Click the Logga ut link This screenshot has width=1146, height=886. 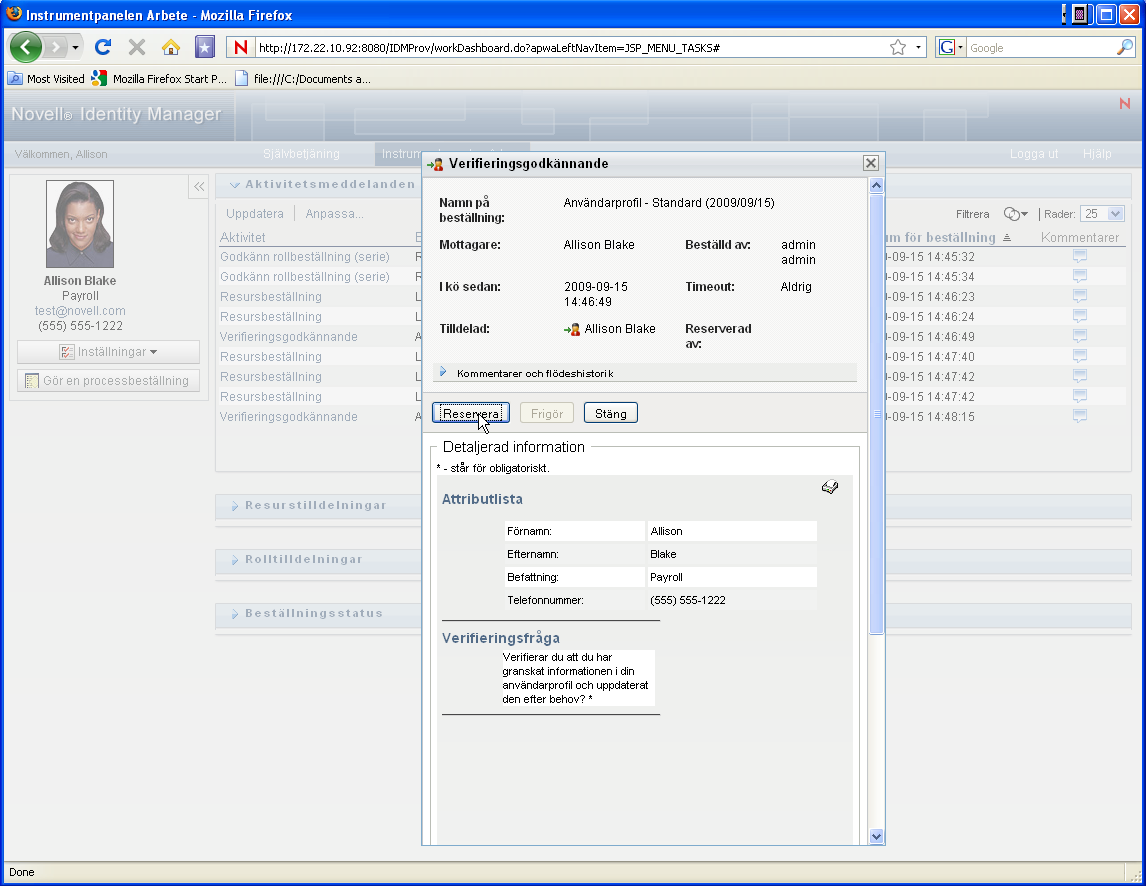[x=1033, y=154]
